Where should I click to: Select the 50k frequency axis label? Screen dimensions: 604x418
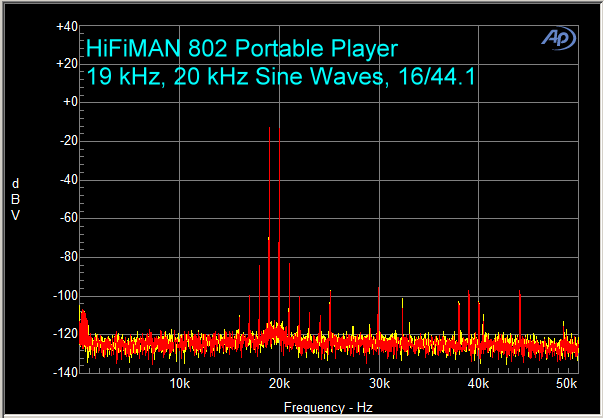click(566, 384)
